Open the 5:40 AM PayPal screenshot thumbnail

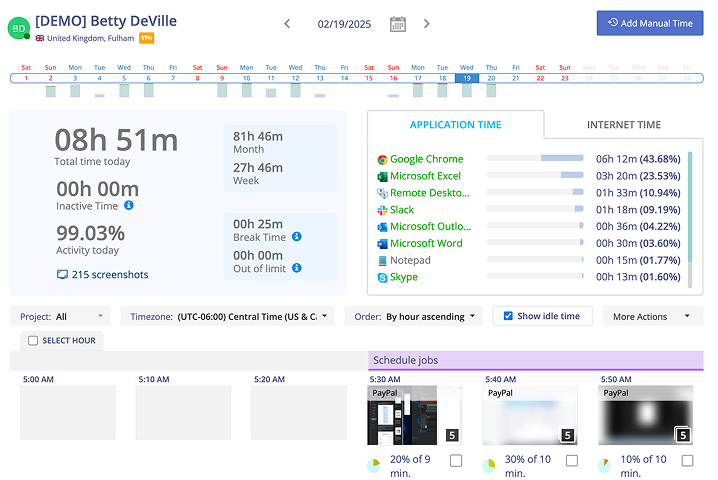tap(529, 416)
